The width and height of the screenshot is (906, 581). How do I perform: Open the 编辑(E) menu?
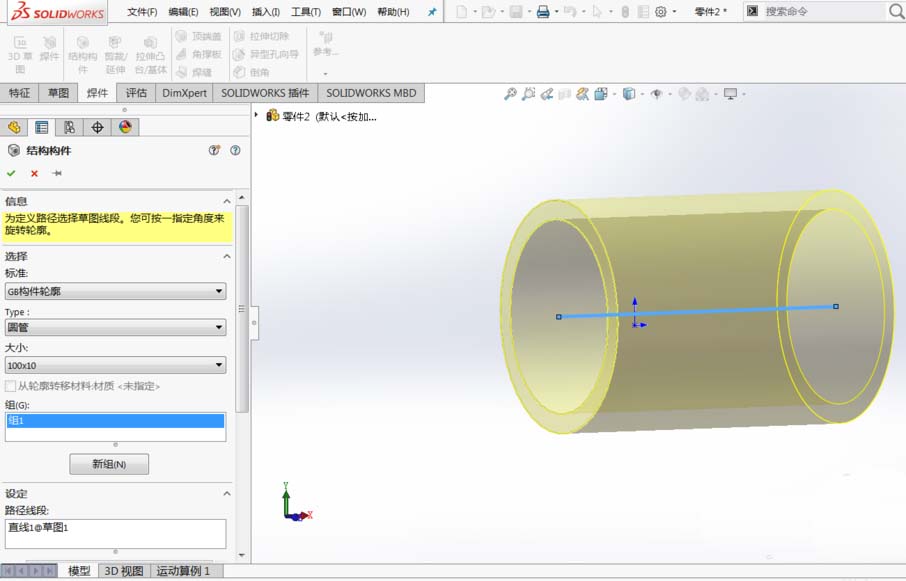tap(183, 12)
